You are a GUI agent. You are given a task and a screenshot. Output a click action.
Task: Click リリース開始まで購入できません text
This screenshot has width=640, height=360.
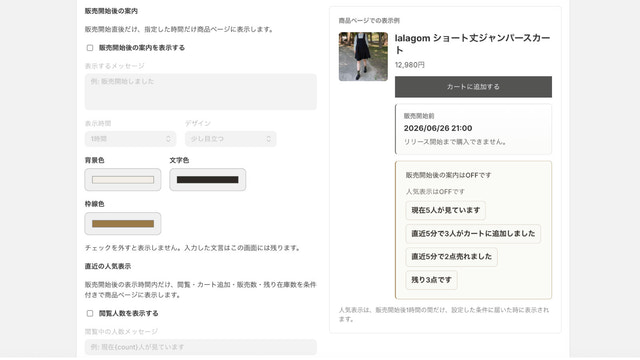(x=456, y=142)
